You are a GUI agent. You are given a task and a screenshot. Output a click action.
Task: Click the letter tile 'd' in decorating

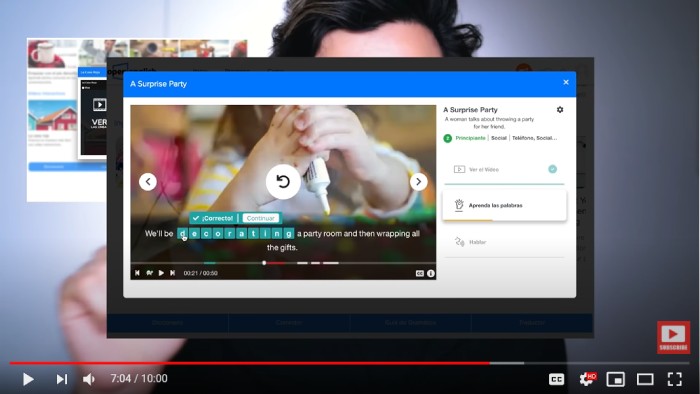183,233
